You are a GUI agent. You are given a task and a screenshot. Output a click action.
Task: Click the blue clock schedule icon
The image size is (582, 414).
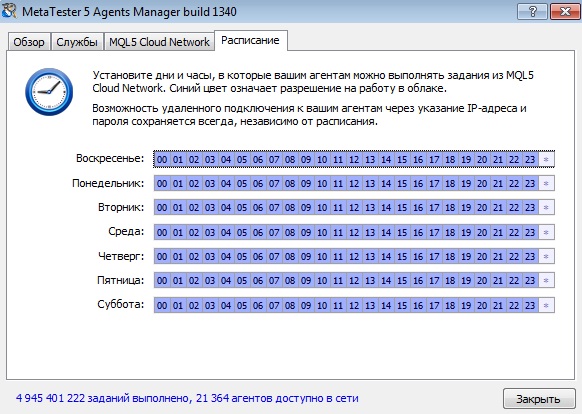coord(49,92)
